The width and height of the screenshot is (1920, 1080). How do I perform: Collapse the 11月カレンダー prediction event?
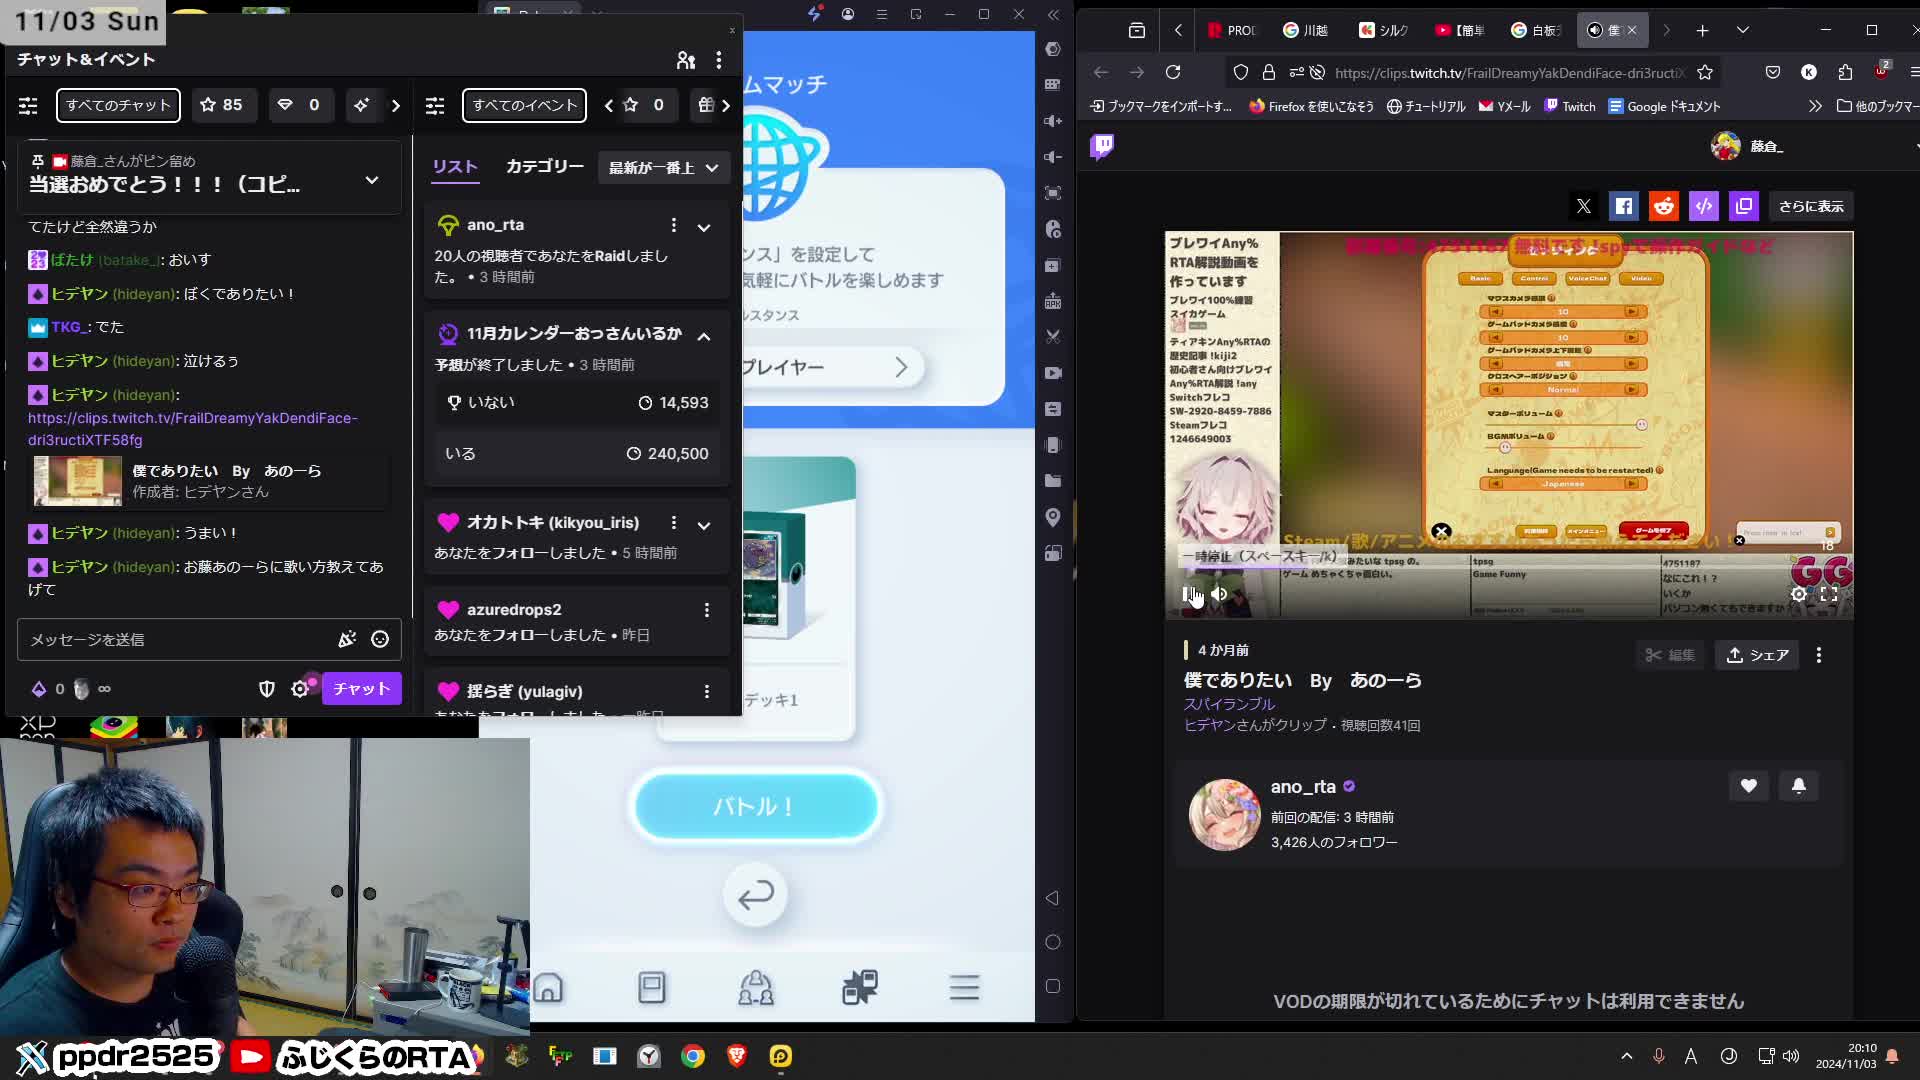[704, 336]
